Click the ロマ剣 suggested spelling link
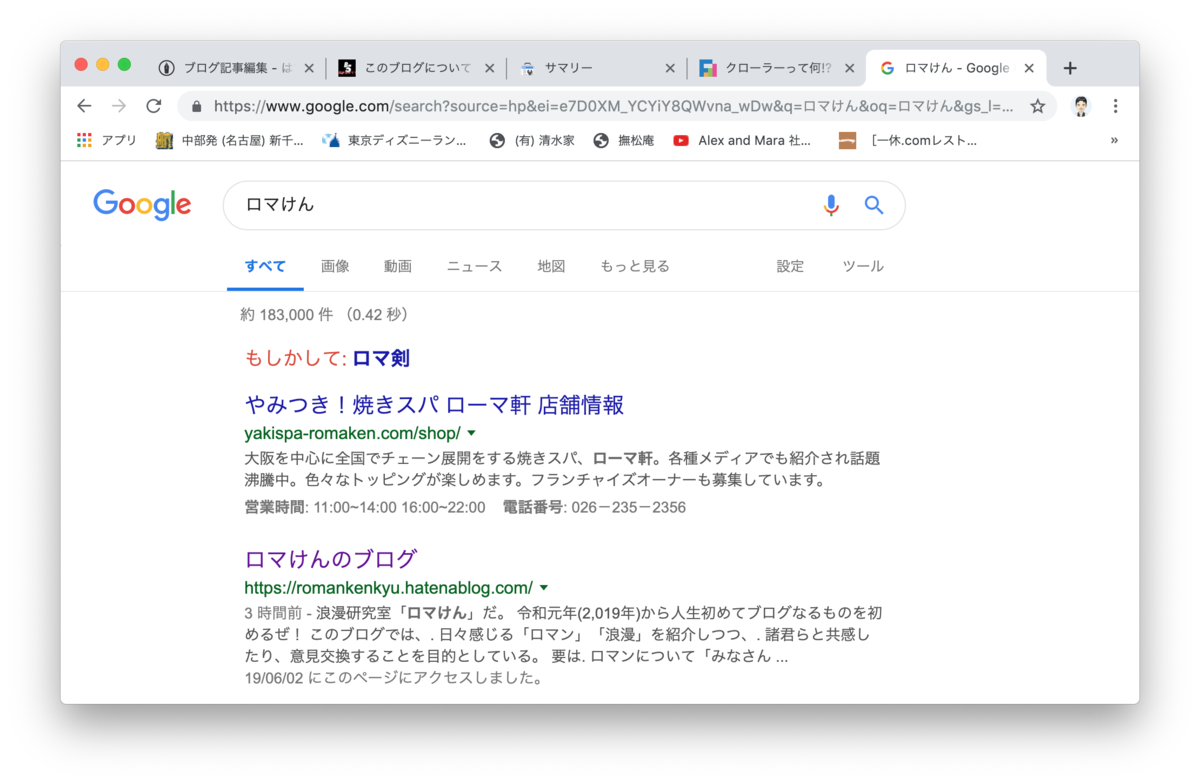This screenshot has height=784, width=1200. pos(381,358)
